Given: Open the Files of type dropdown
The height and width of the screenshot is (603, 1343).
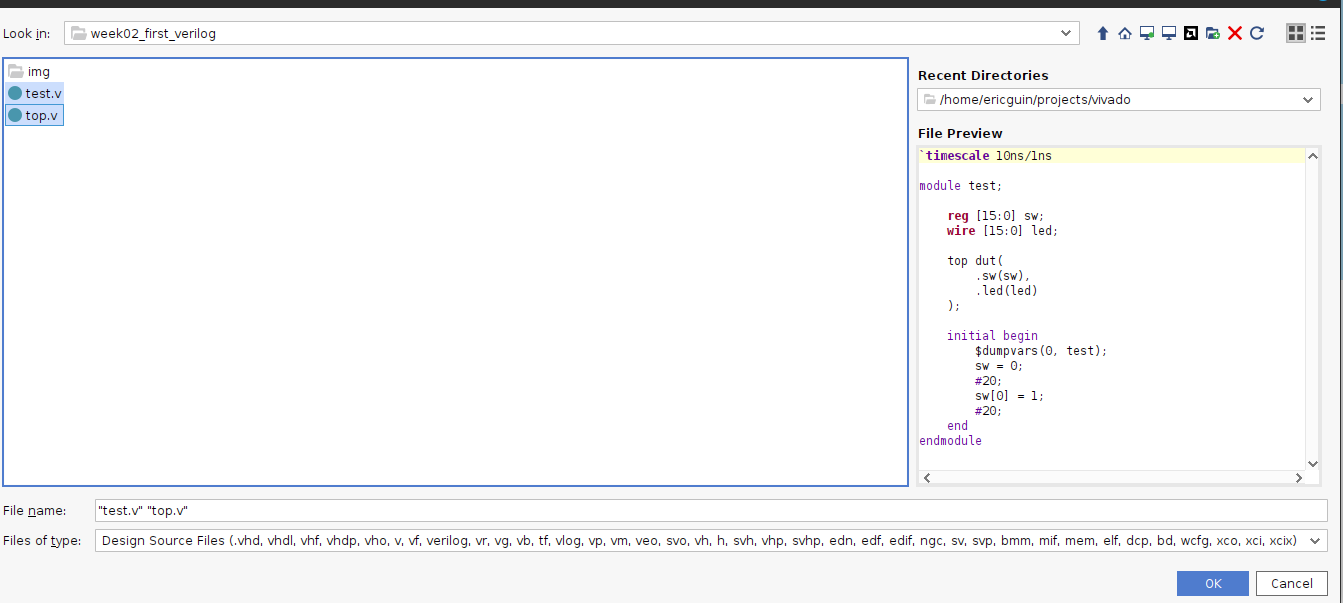Looking at the screenshot, I should (1315, 541).
